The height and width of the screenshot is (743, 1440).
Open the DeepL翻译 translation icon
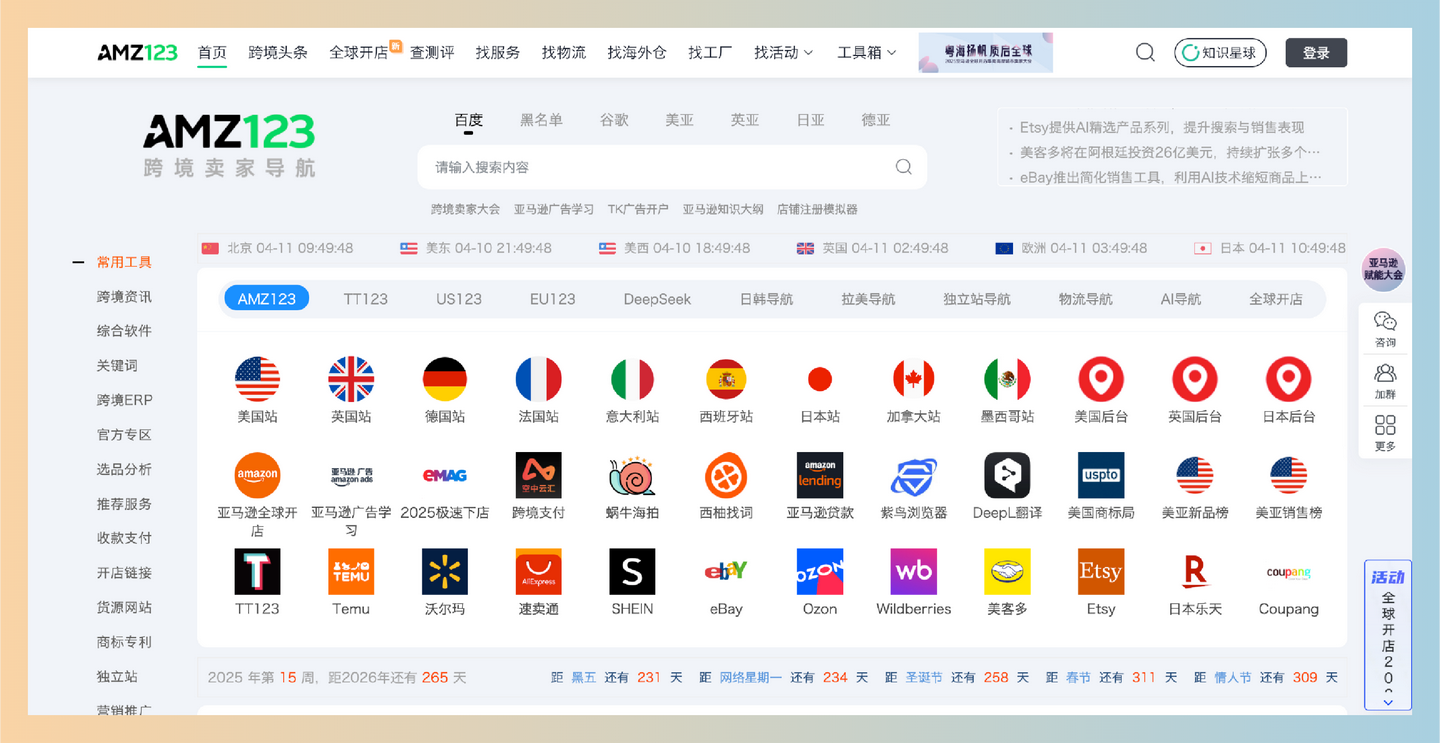pyautogui.click(x=1007, y=475)
